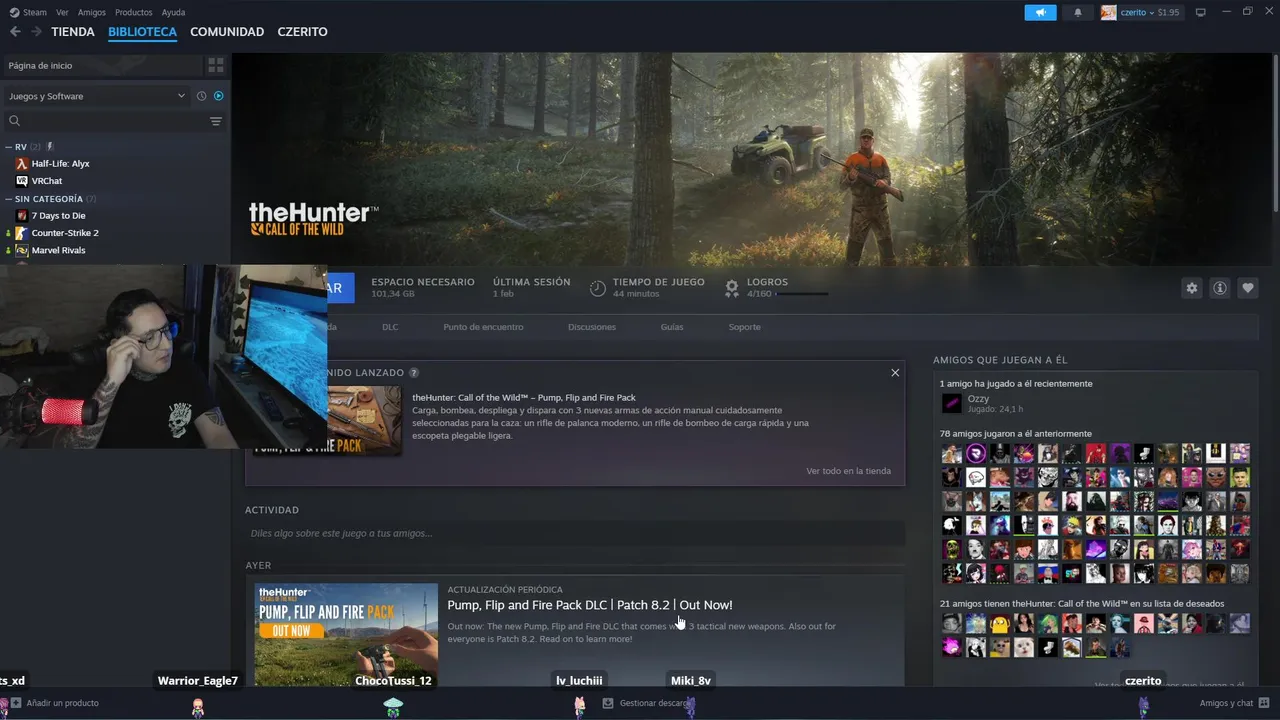Open collections grid view icon

click(216, 65)
